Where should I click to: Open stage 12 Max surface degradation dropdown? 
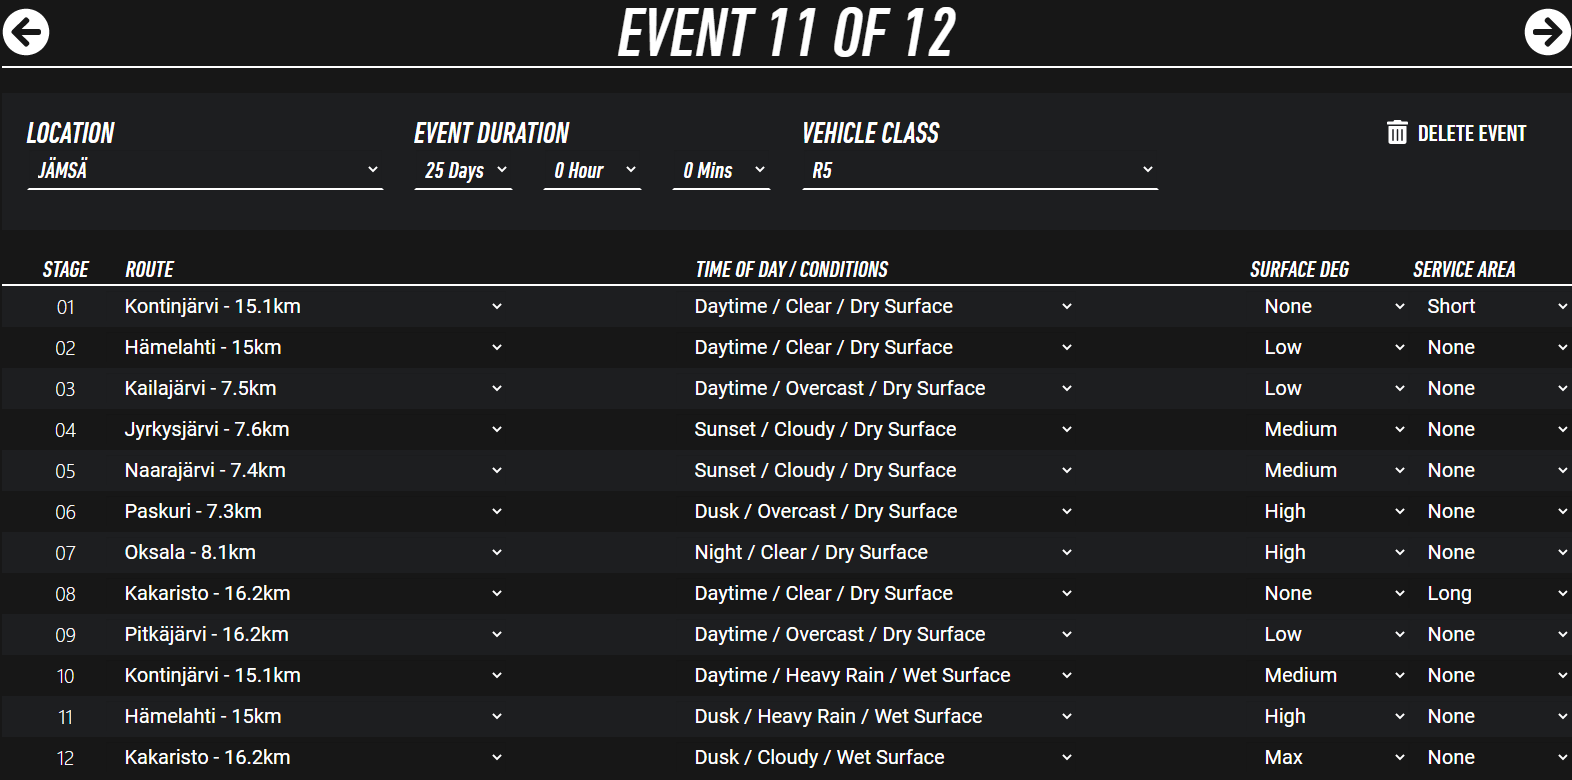pyautogui.click(x=1334, y=758)
